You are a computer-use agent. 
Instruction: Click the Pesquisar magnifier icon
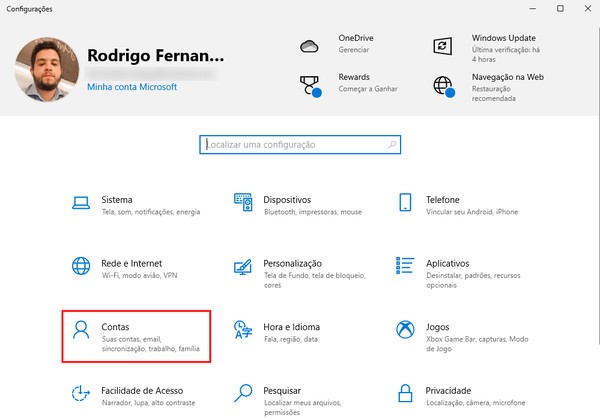[243, 393]
